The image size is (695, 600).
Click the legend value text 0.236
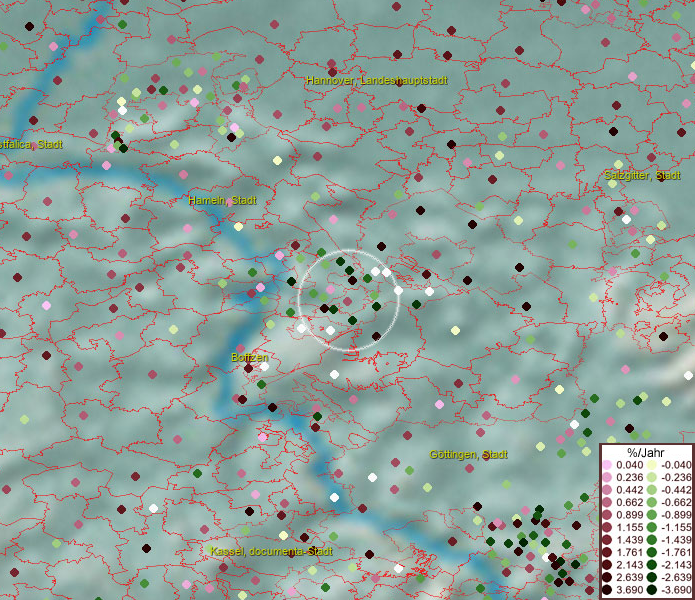[629, 477]
